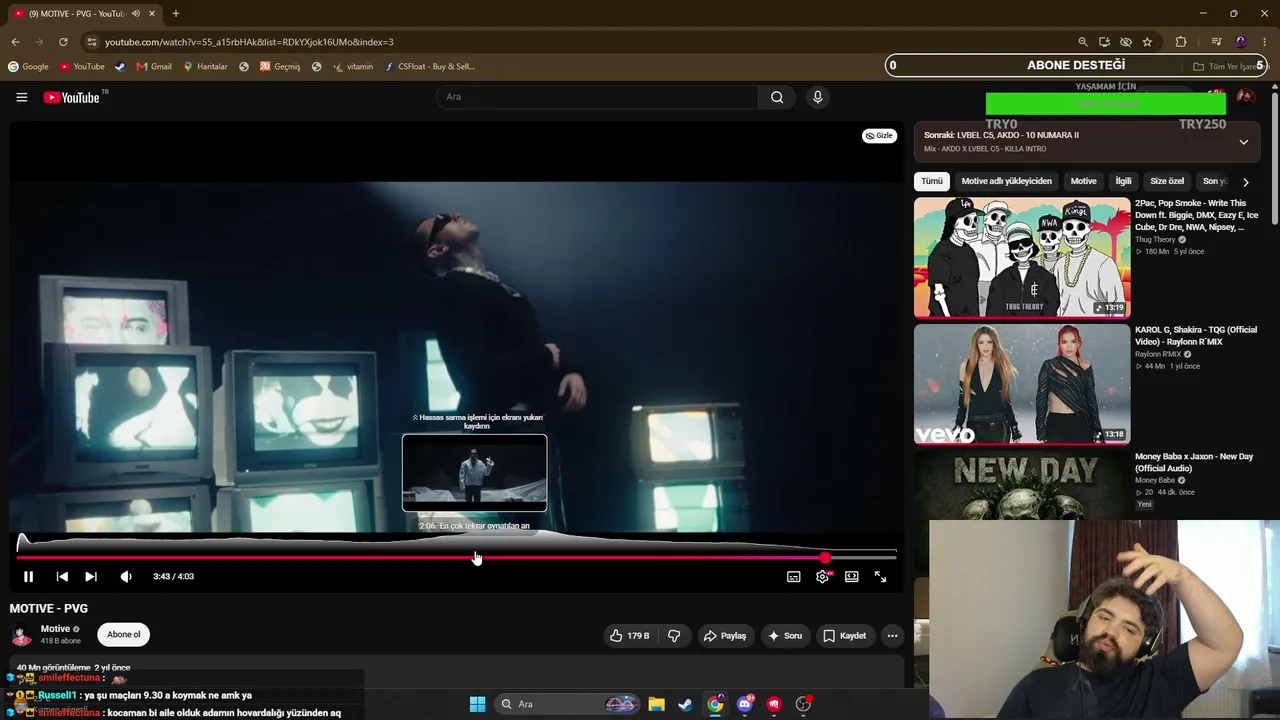The width and height of the screenshot is (1280, 720).
Task: Show more filter chips with right arrow
Action: pos(1245,182)
